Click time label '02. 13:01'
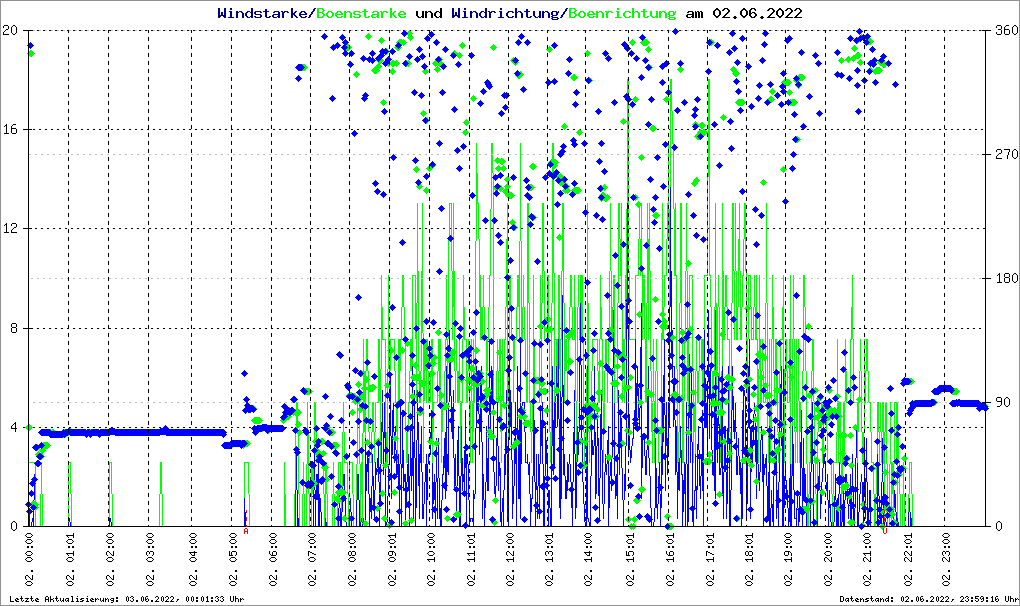 550,559
